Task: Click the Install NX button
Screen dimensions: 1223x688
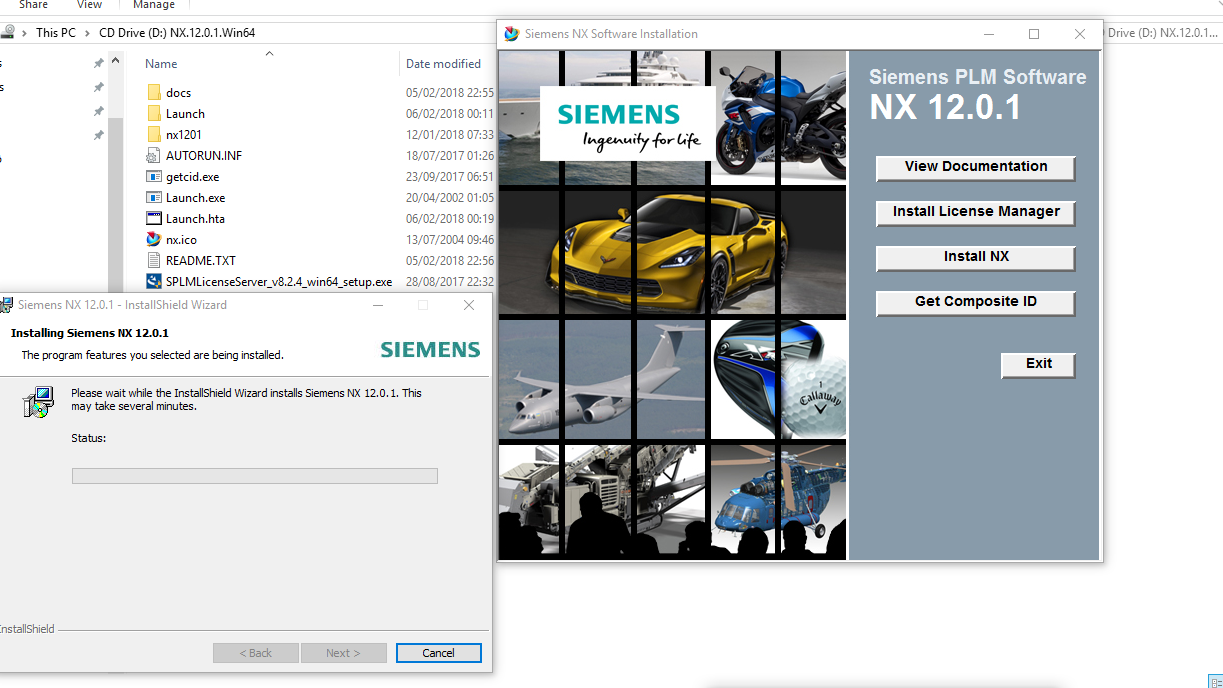Action: 974,257
